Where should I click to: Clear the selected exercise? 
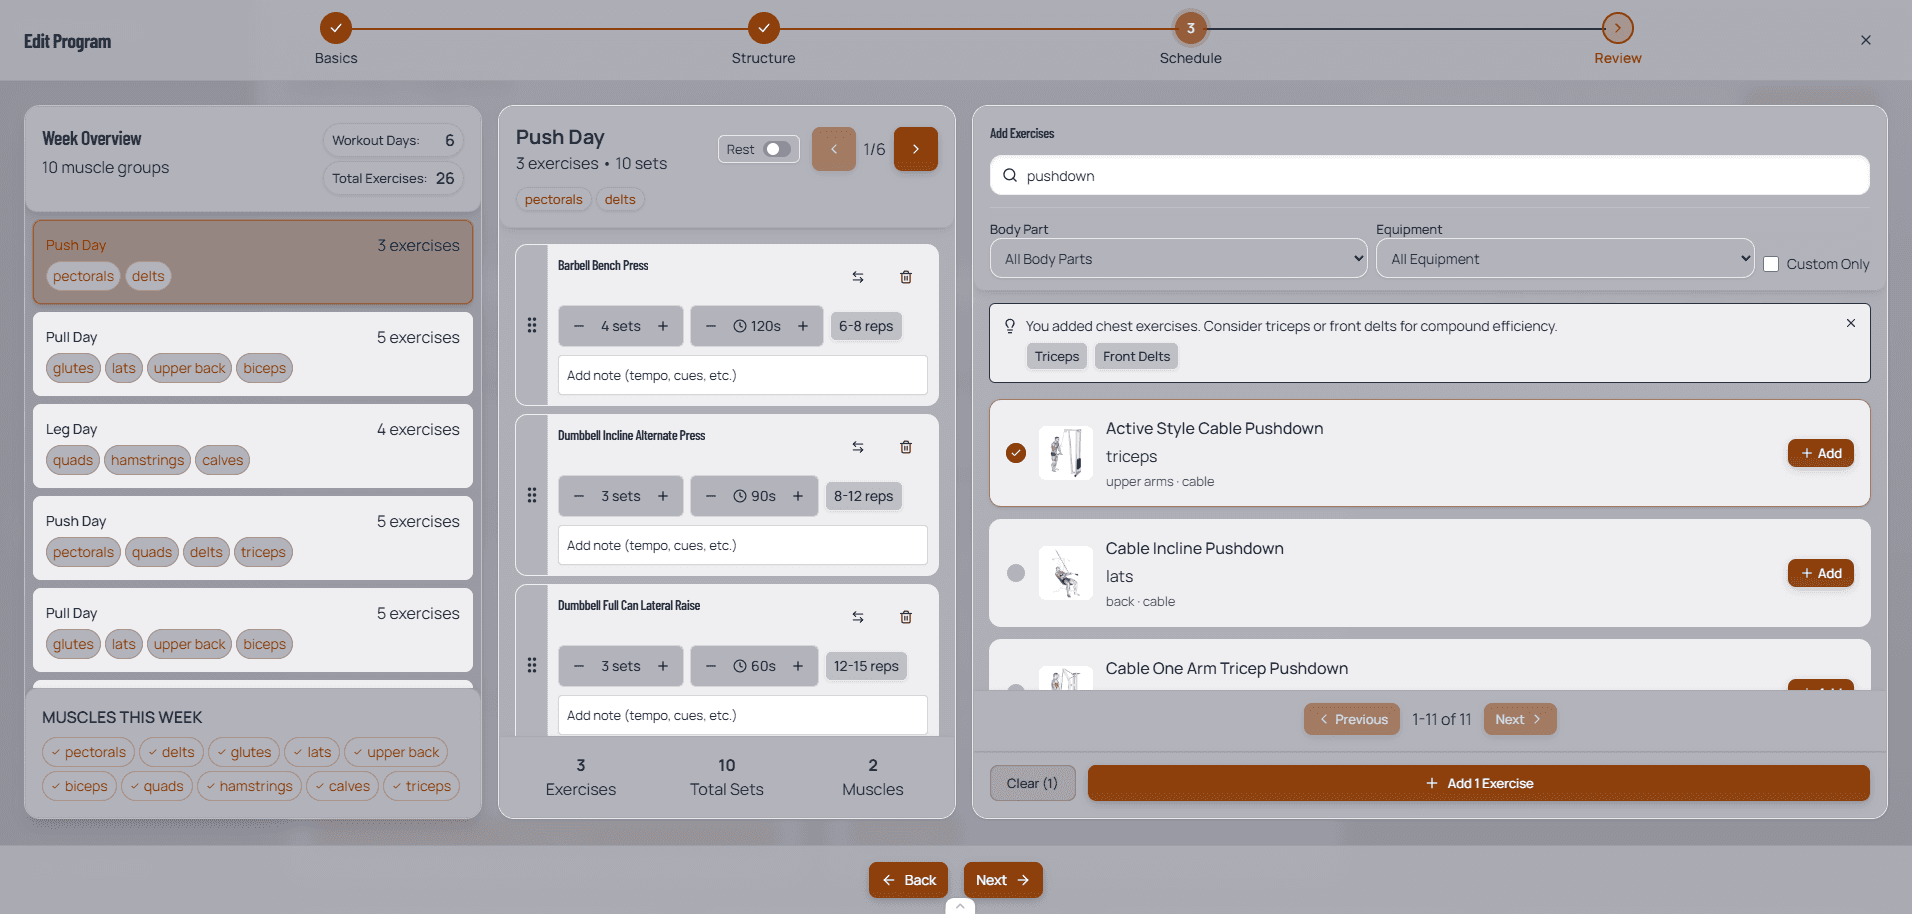[1032, 783]
